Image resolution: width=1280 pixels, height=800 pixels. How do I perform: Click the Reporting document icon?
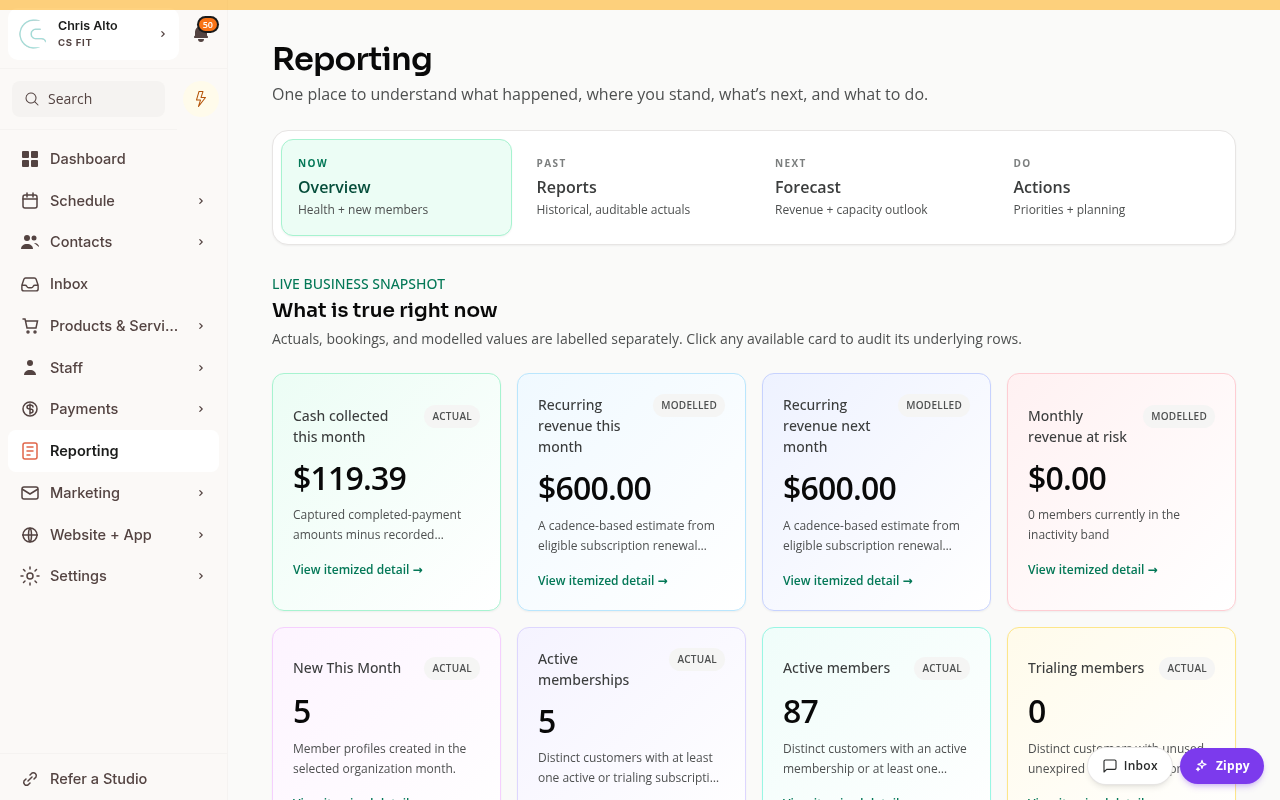30,451
